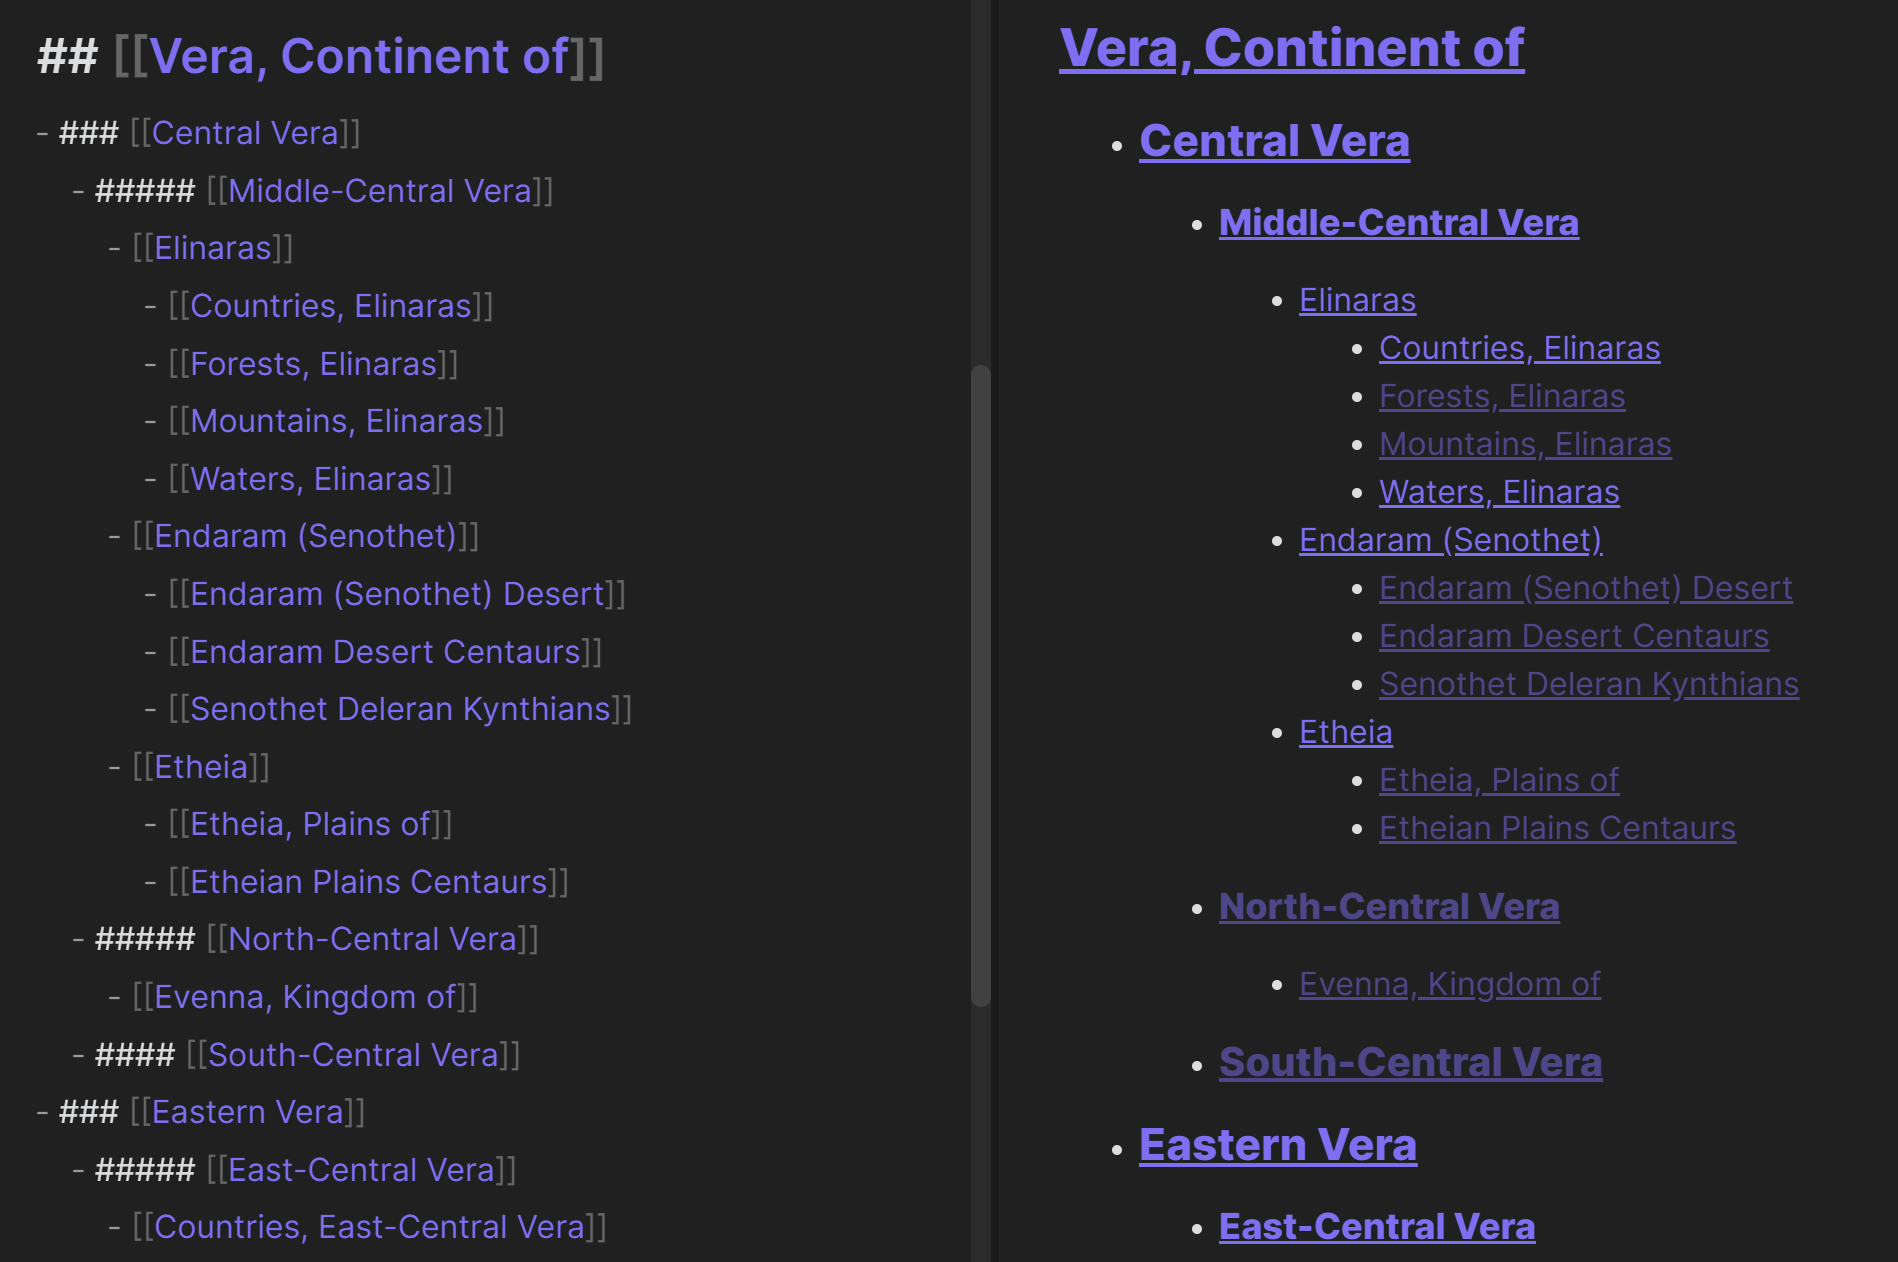The height and width of the screenshot is (1262, 1898).
Task: Open "Evenna, Kingdom of" link in preview
Action: pyautogui.click(x=1449, y=984)
